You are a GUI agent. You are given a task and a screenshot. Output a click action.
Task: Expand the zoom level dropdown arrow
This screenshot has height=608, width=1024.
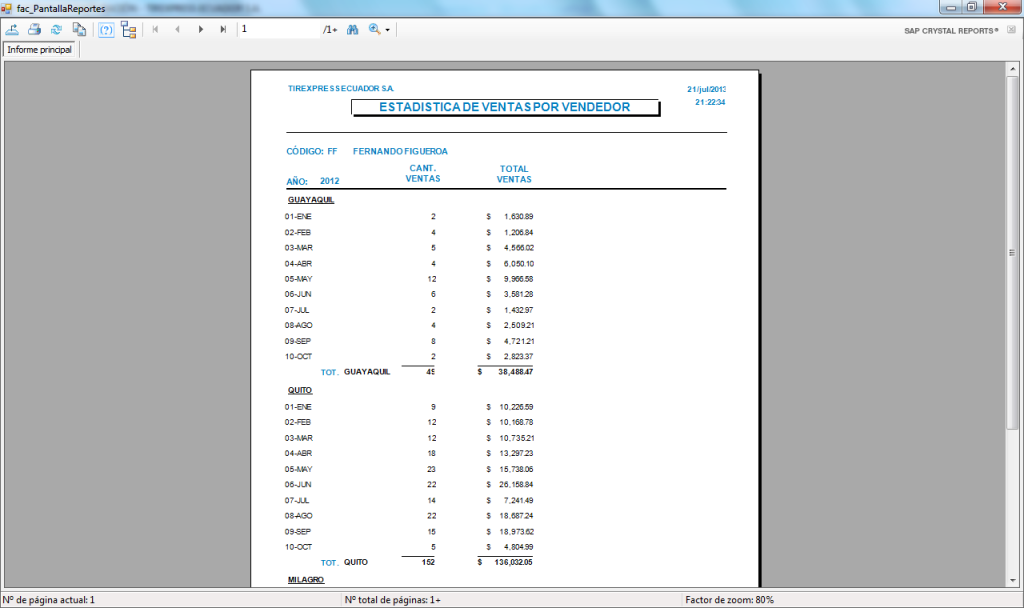pyautogui.click(x=388, y=30)
